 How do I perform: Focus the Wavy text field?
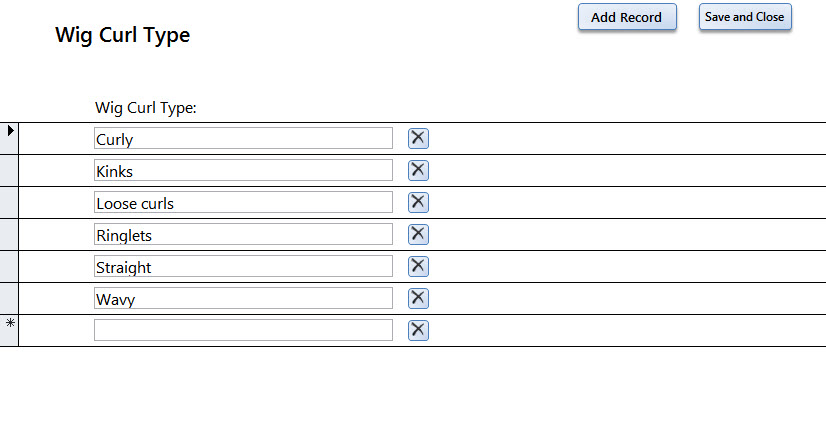coord(243,298)
